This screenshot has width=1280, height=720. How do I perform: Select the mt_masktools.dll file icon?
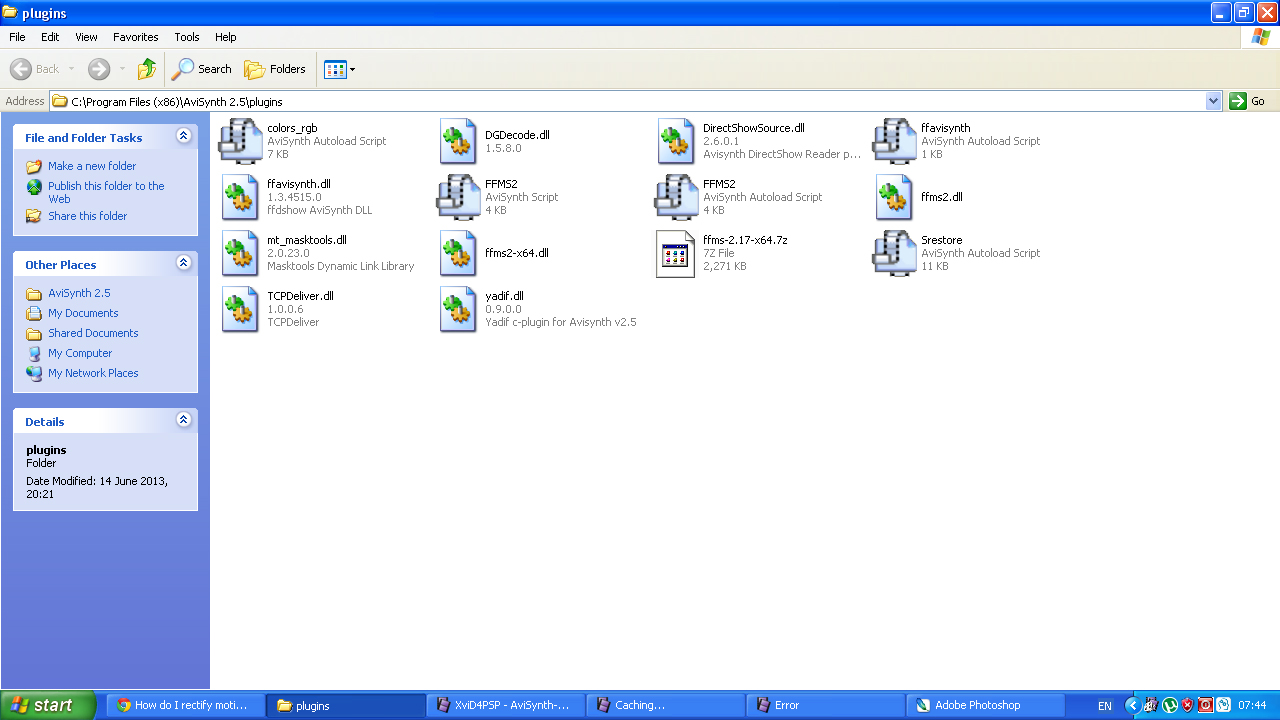tap(240, 253)
